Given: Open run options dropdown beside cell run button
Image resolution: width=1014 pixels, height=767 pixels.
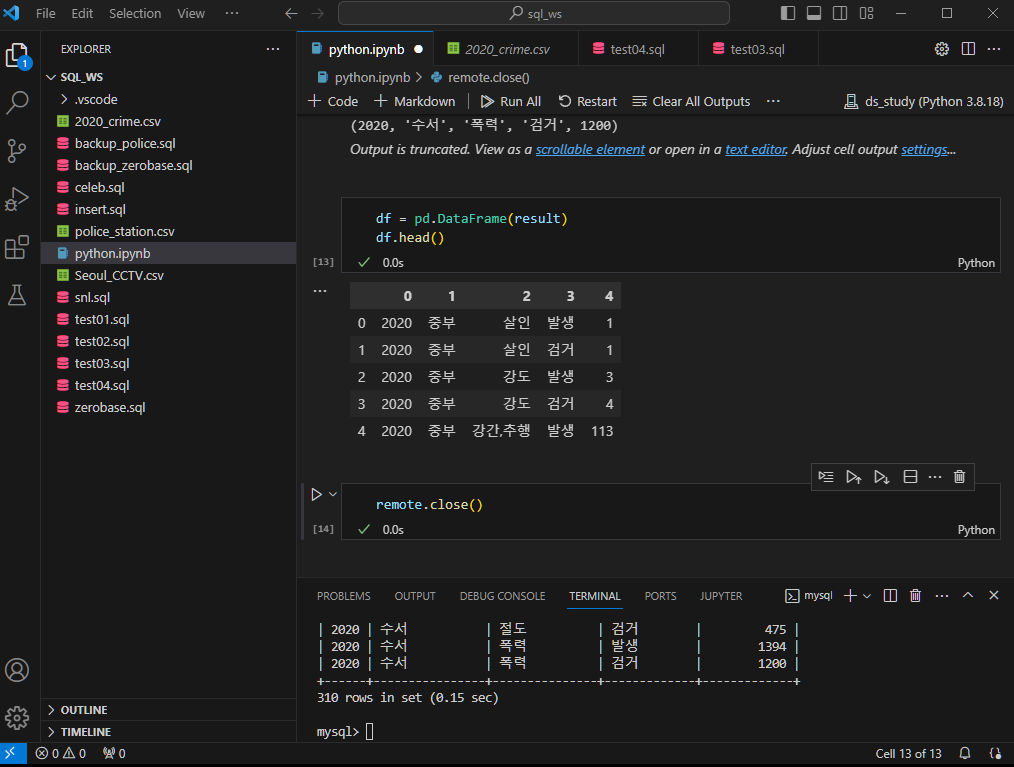Looking at the screenshot, I should [333, 495].
